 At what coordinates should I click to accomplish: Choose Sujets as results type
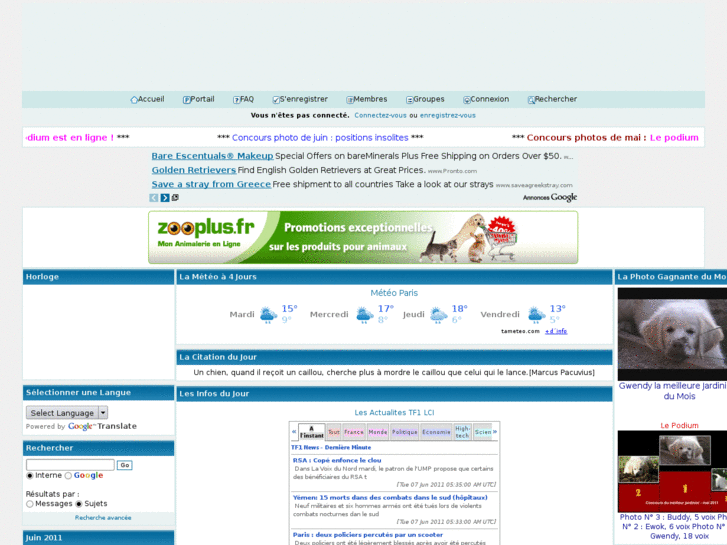(79, 504)
